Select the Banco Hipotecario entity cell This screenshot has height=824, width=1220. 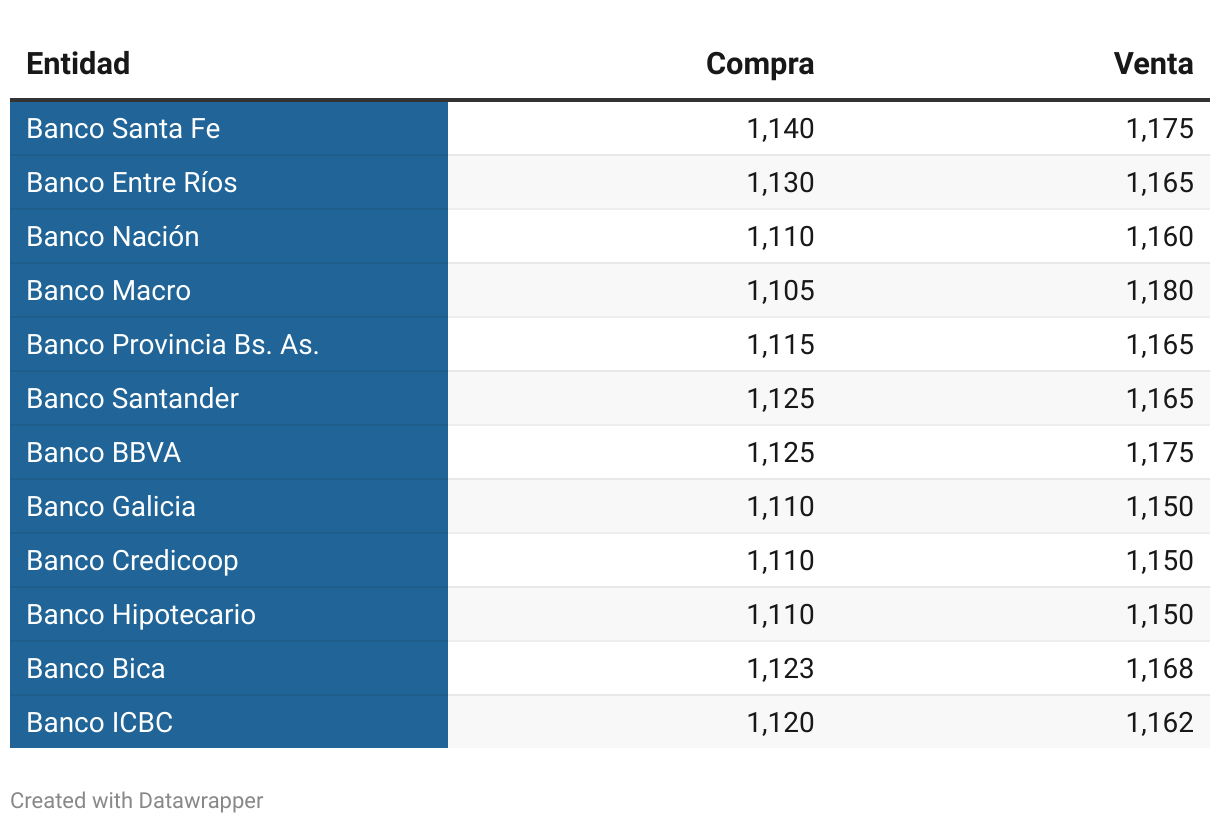click(x=141, y=615)
